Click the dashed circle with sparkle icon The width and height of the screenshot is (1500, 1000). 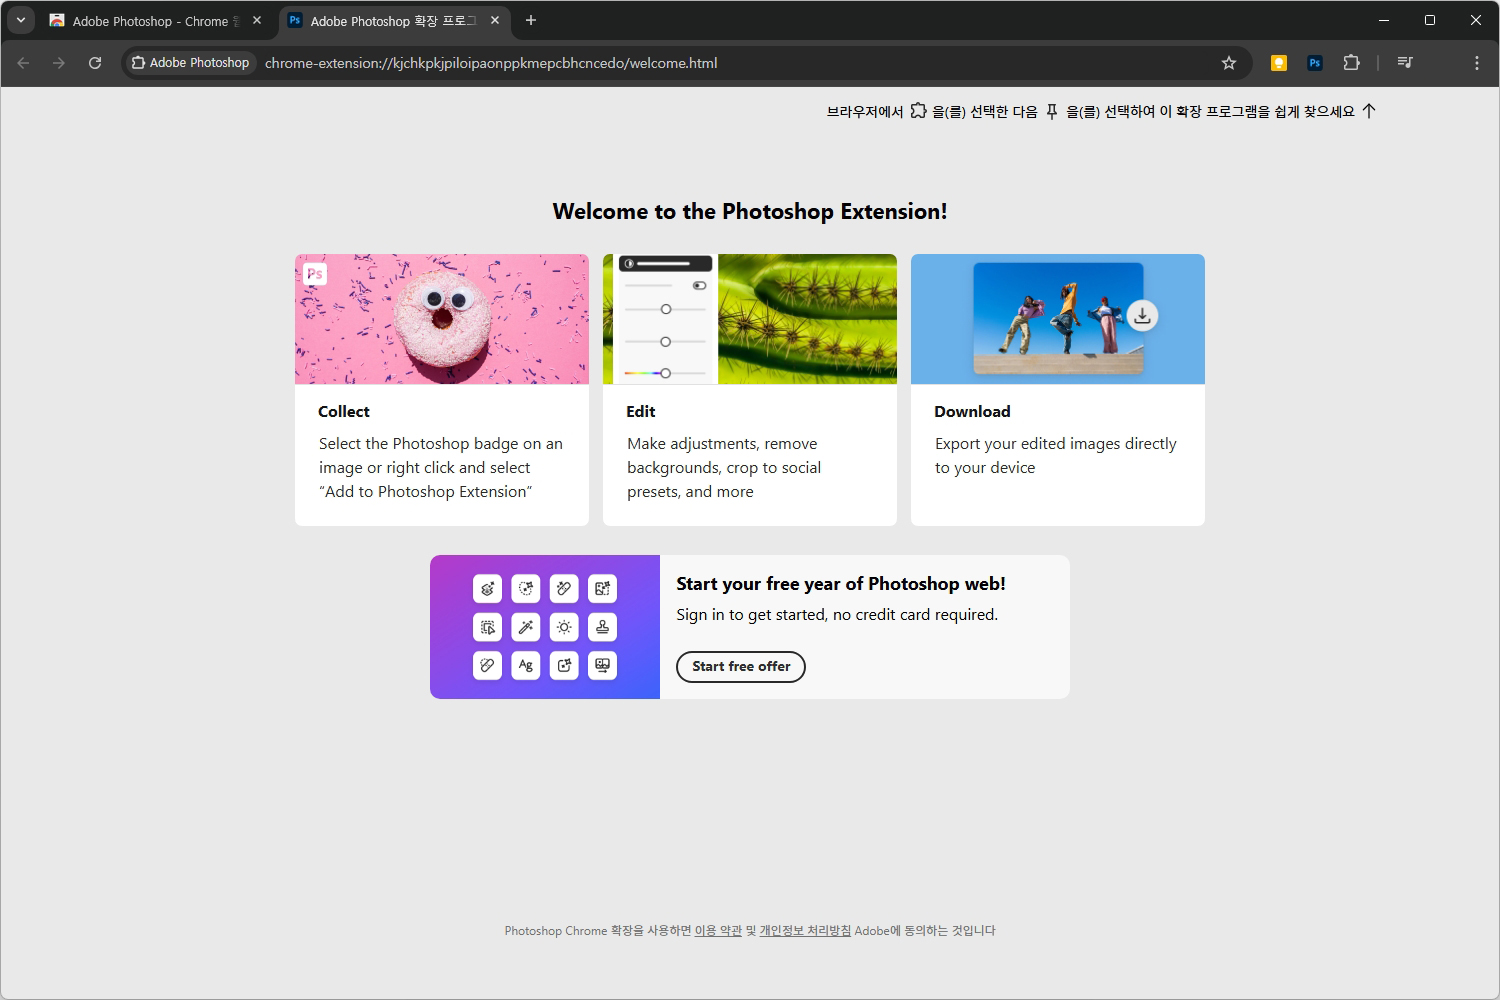click(x=526, y=589)
